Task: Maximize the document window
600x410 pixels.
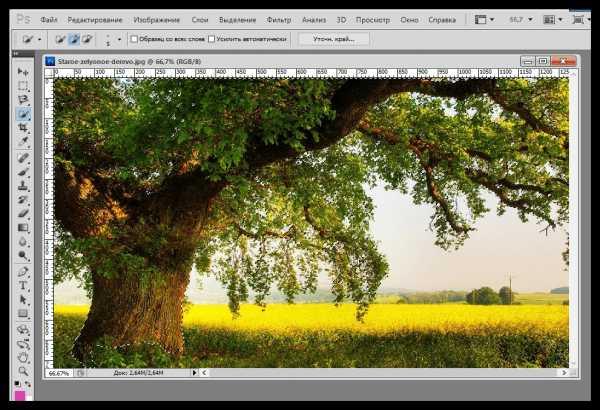Action: [x=543, y=61]
